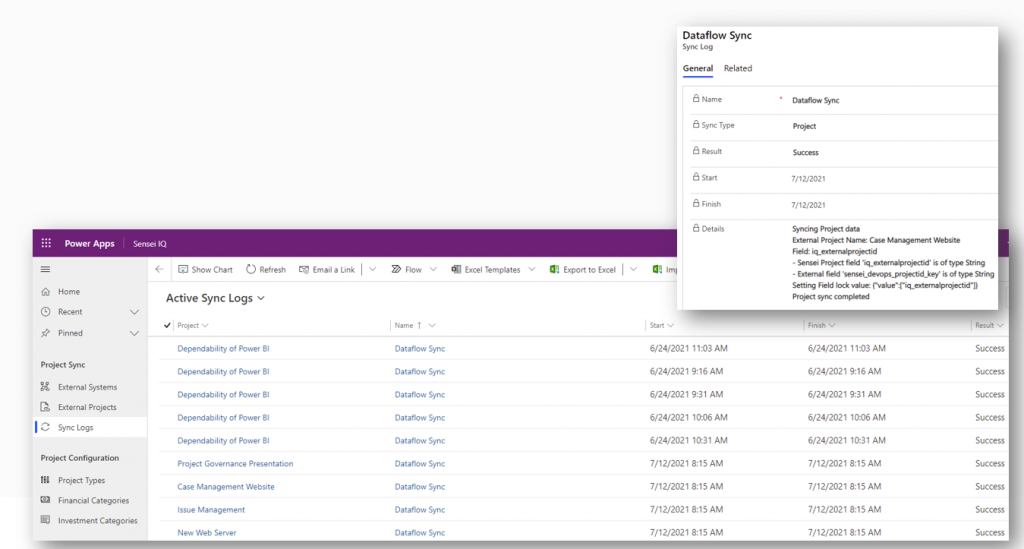1024x549 pixels.
Task: Open the Start column header dropdown
Action: coord(671,325)
